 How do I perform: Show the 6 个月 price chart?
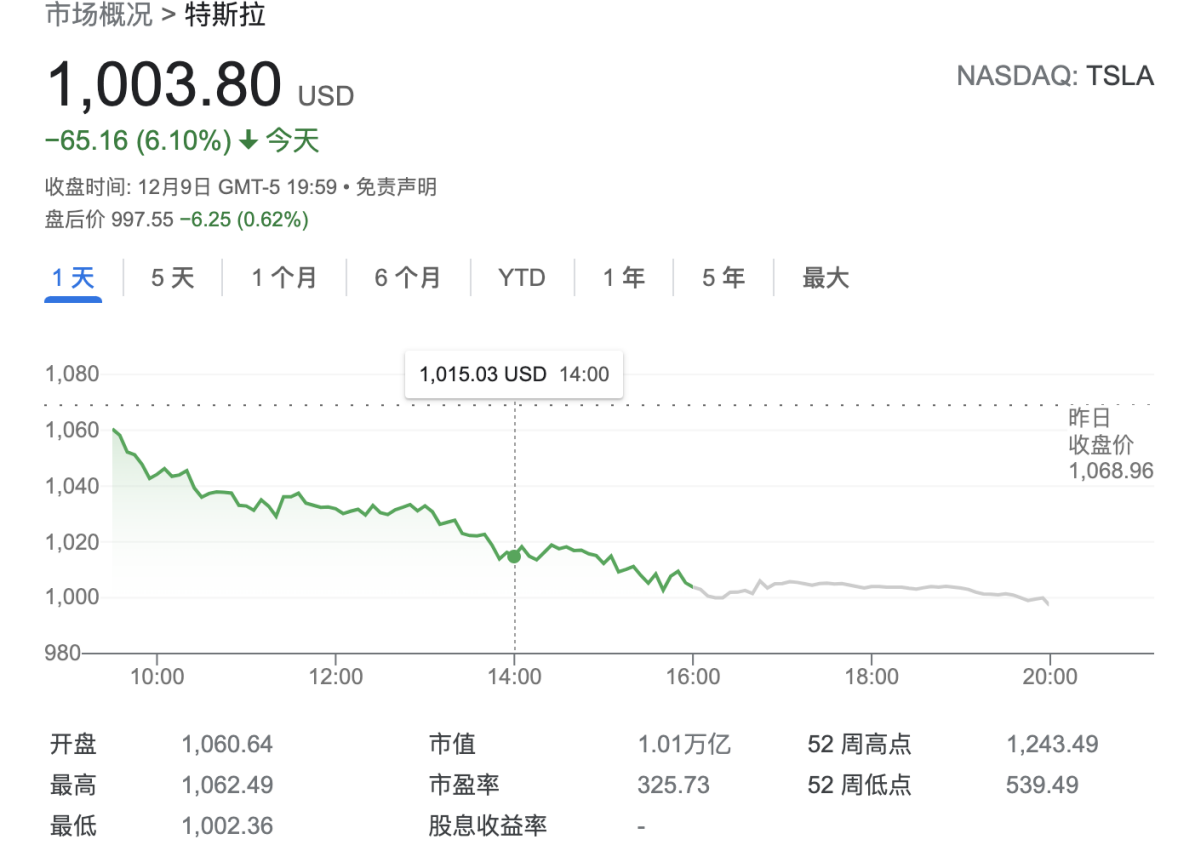(408, 277)
